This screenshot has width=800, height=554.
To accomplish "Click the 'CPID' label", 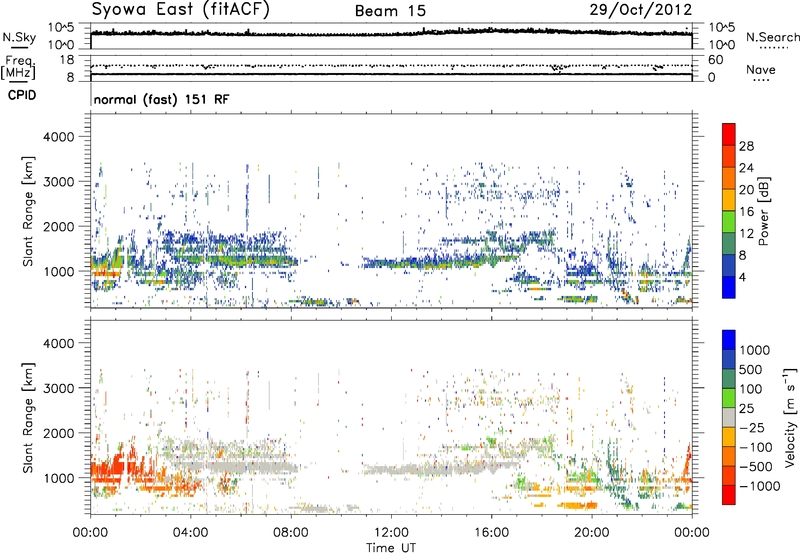I will (22, 95).
